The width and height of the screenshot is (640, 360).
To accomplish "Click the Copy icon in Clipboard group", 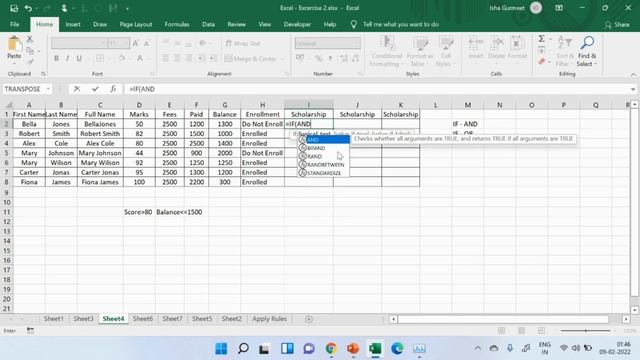I will point(30,51).
